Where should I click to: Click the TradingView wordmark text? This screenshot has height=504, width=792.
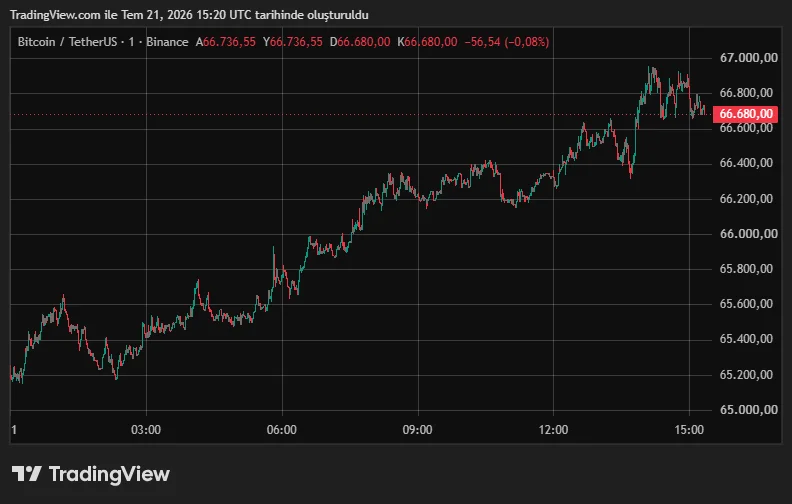[109, 474]
